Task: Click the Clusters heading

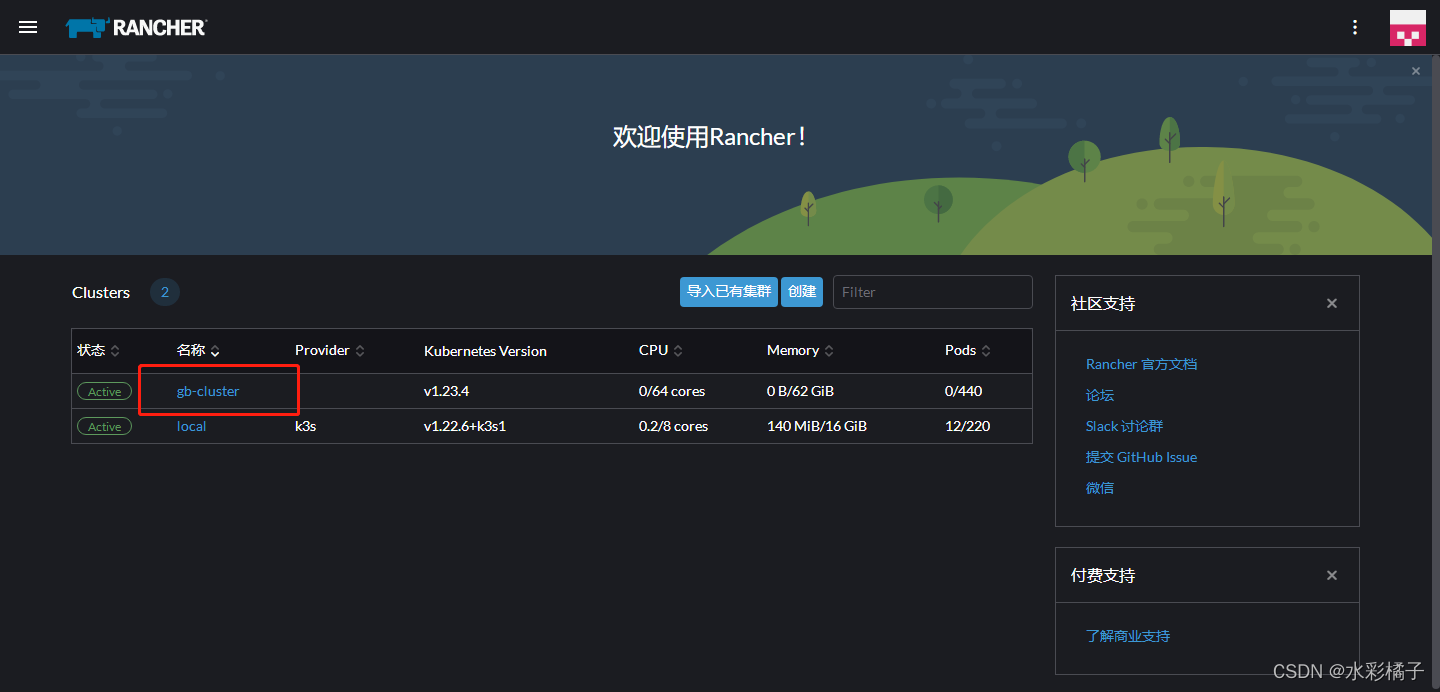Action: coord(101,292)
